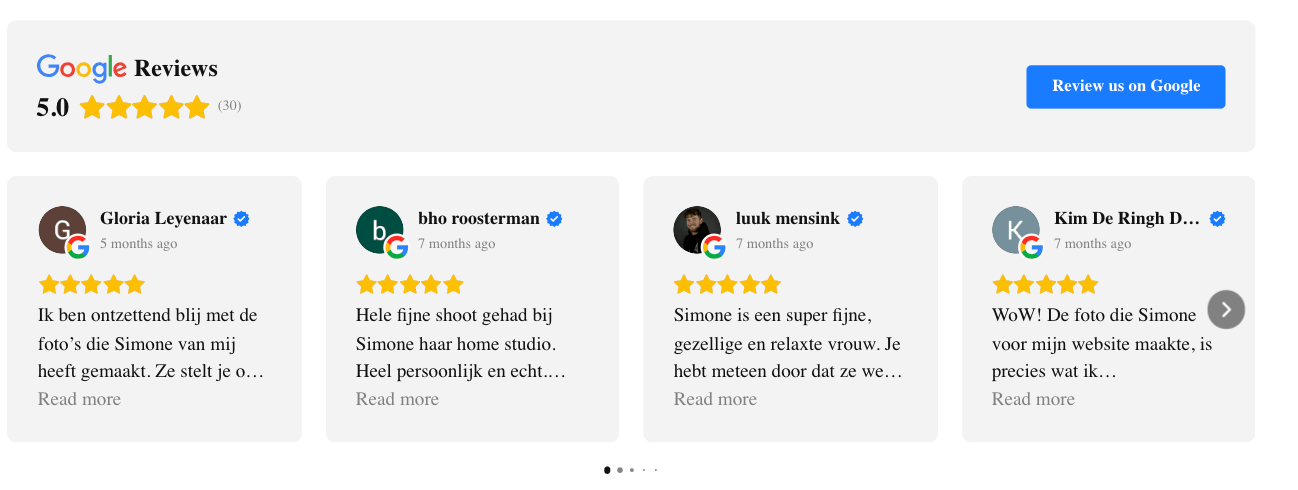Open Read more on luuk mensink's review

point(715,399)
